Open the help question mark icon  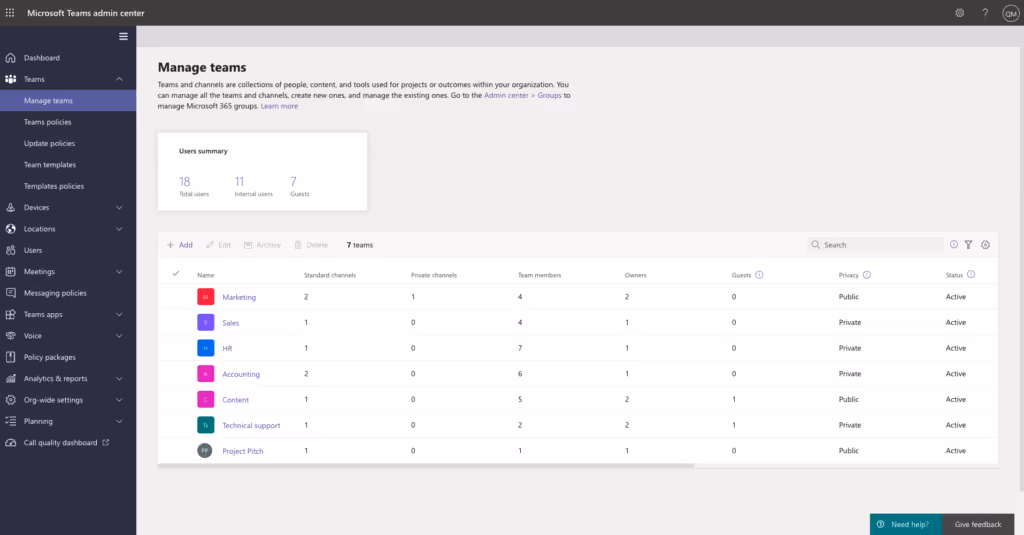(985, 12)
